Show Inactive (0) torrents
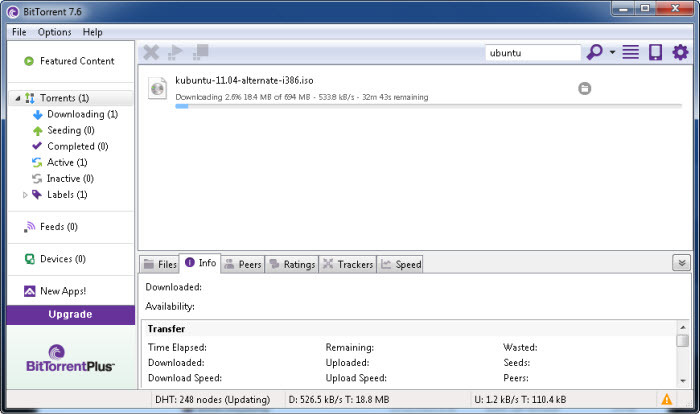This screenshot has width=700, height=414. (x=70, y=179)
